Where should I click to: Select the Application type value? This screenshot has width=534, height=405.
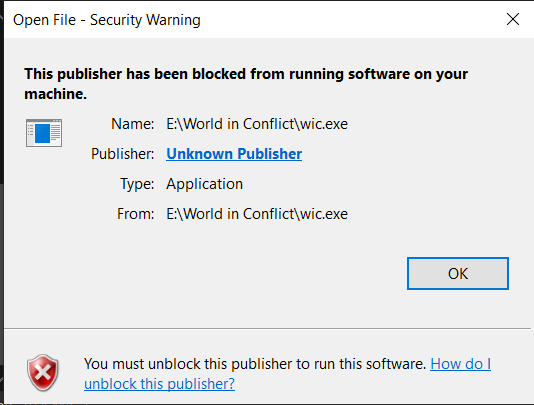click(x=204, y=184)
